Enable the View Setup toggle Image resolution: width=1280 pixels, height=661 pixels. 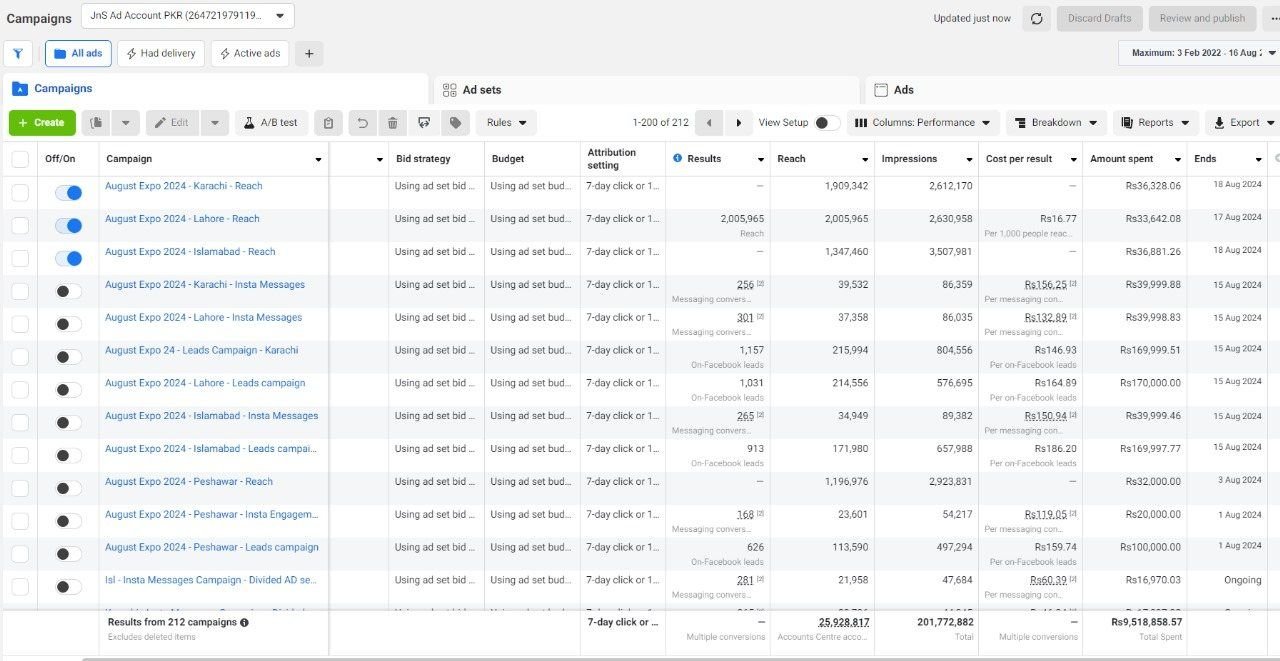click(826, 123)
